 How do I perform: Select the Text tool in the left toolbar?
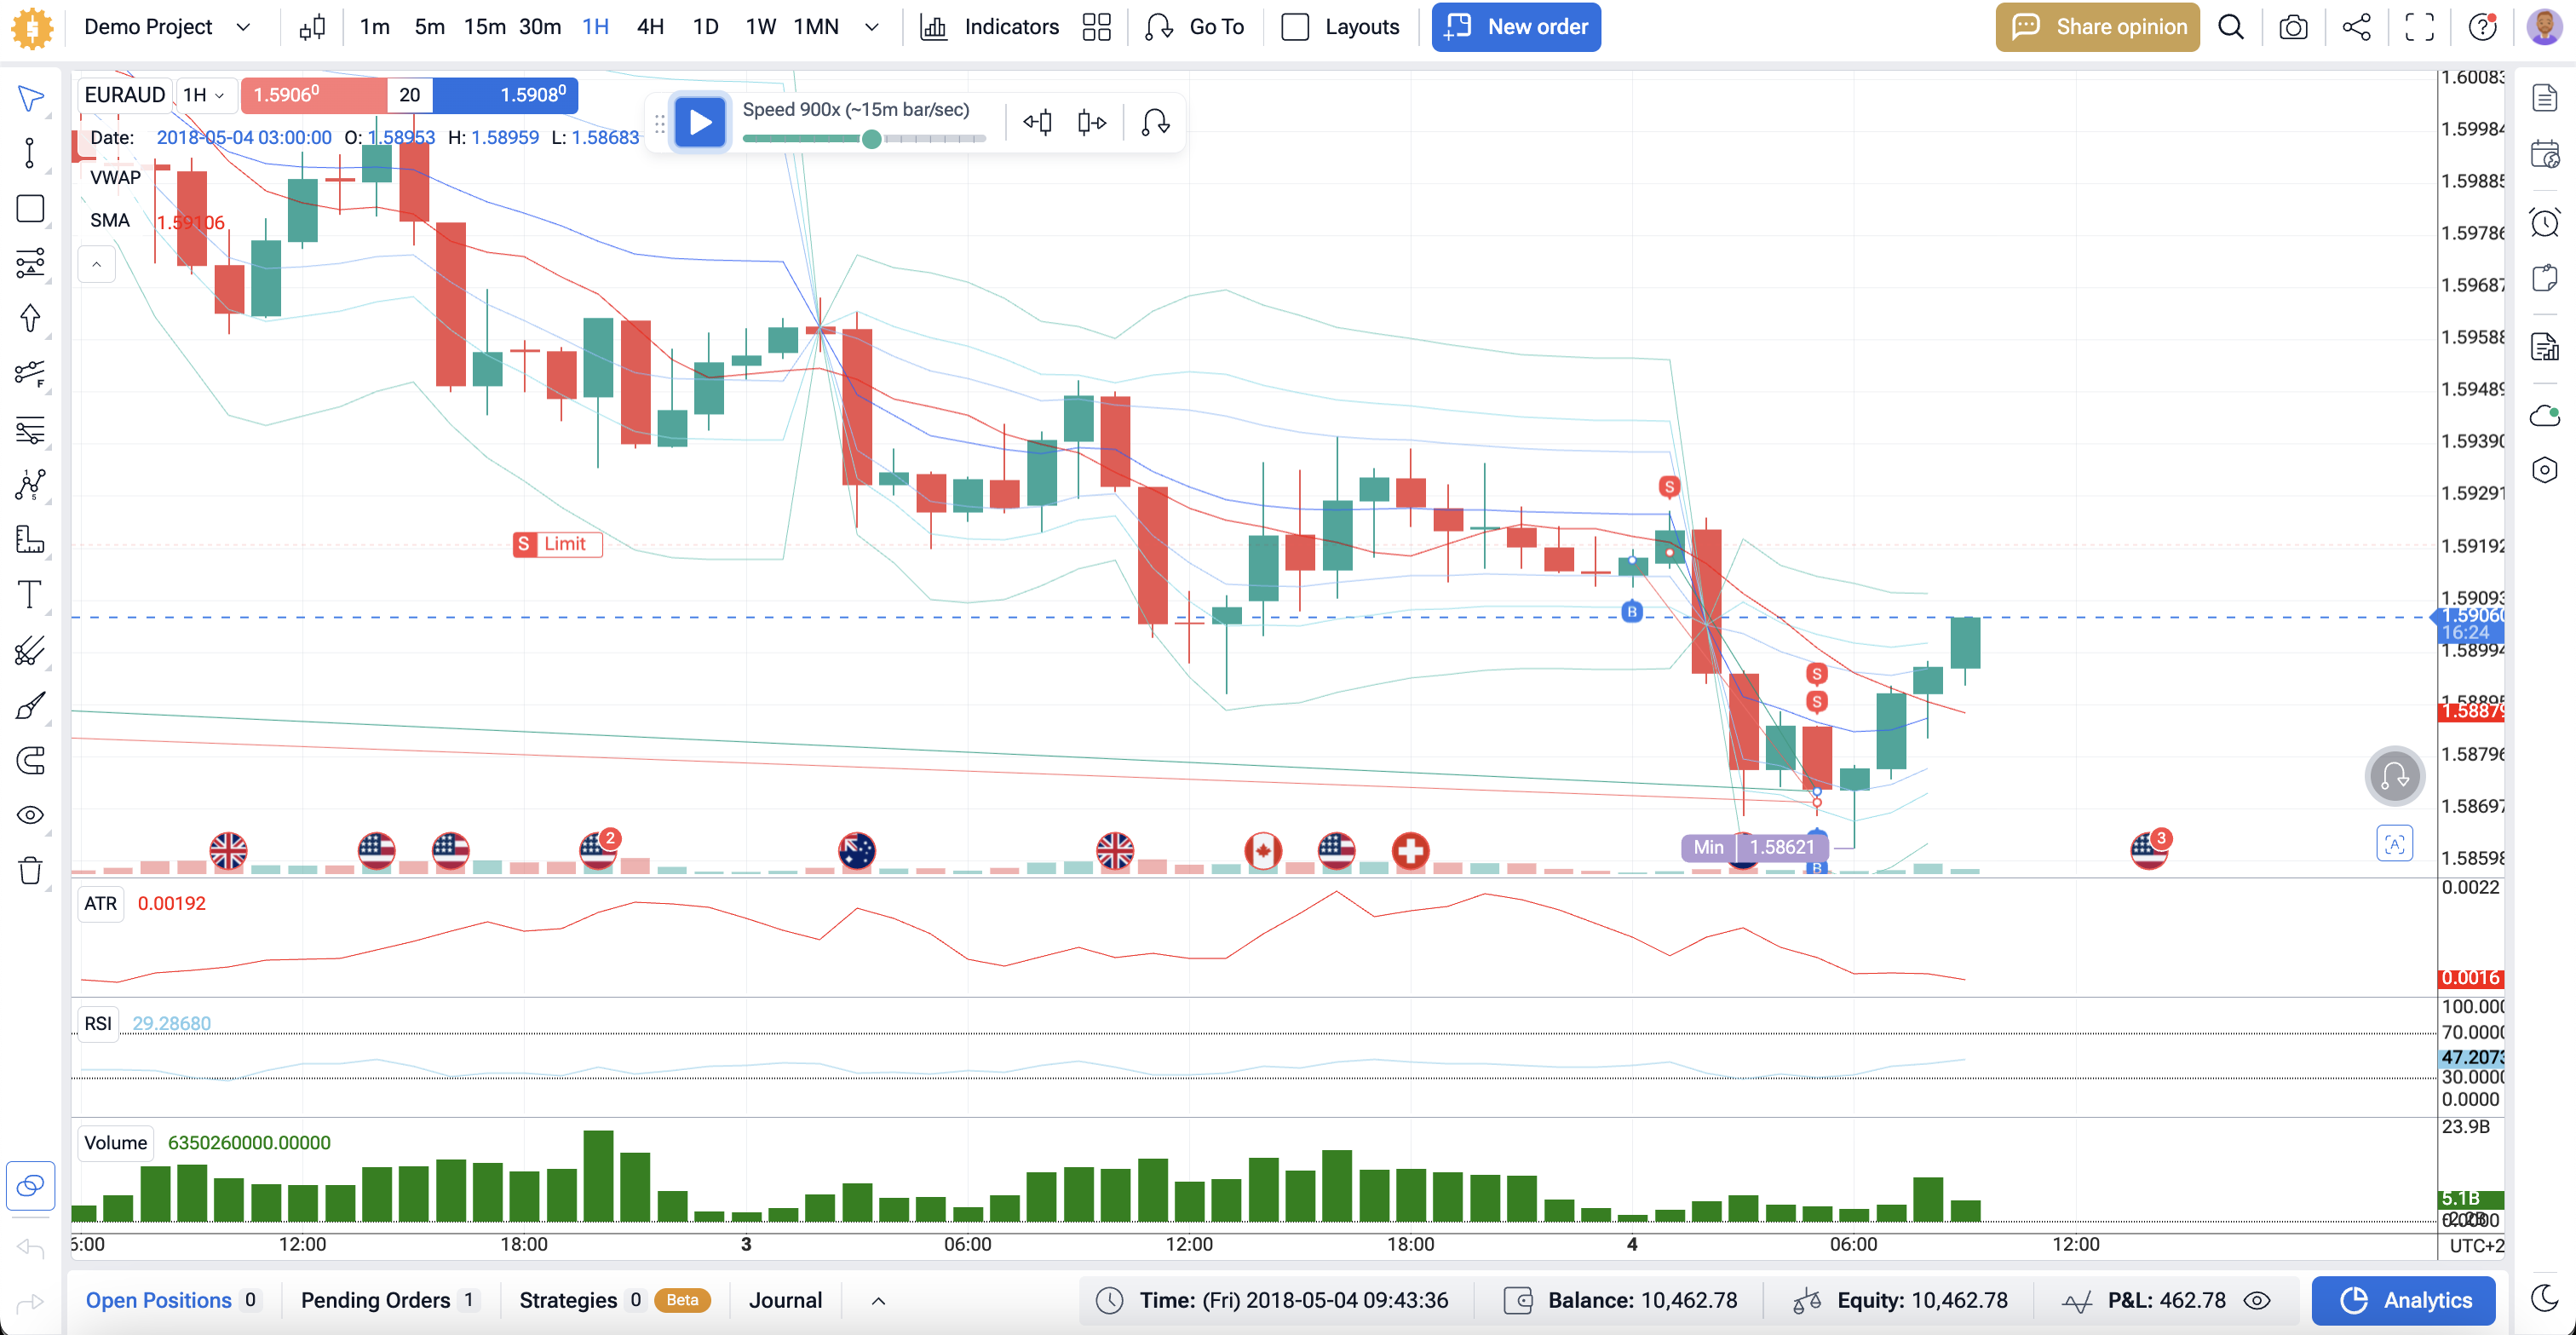[x=30, y=595]
